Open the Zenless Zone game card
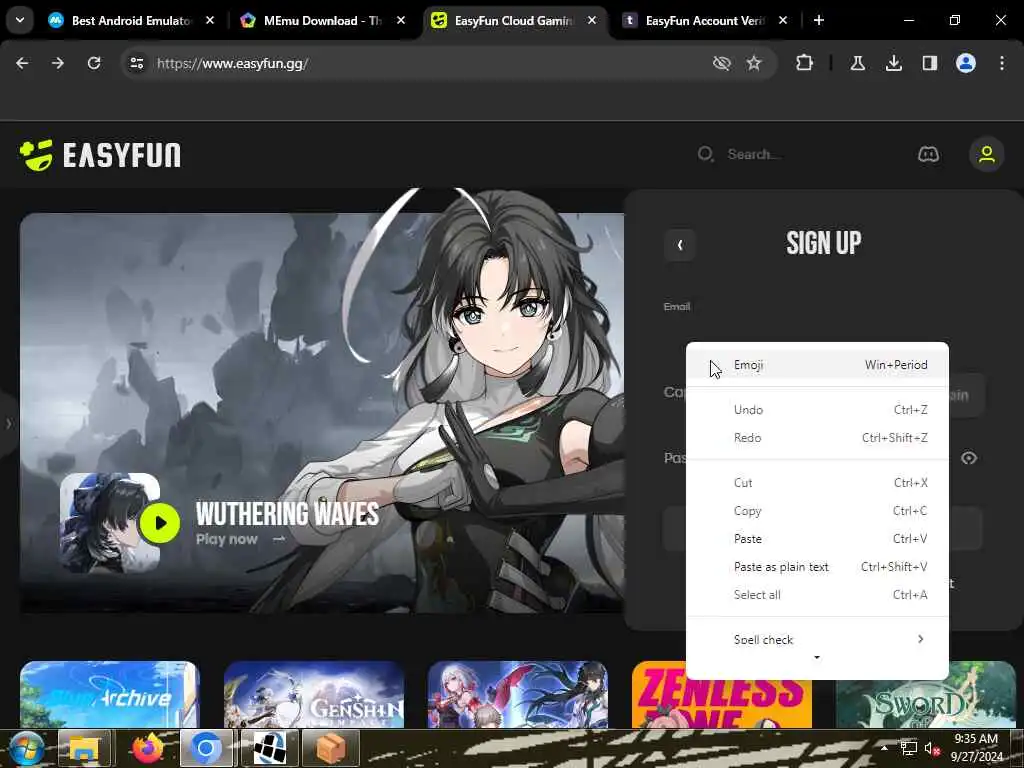1024x768 pixels. click(x=722, y=695)
